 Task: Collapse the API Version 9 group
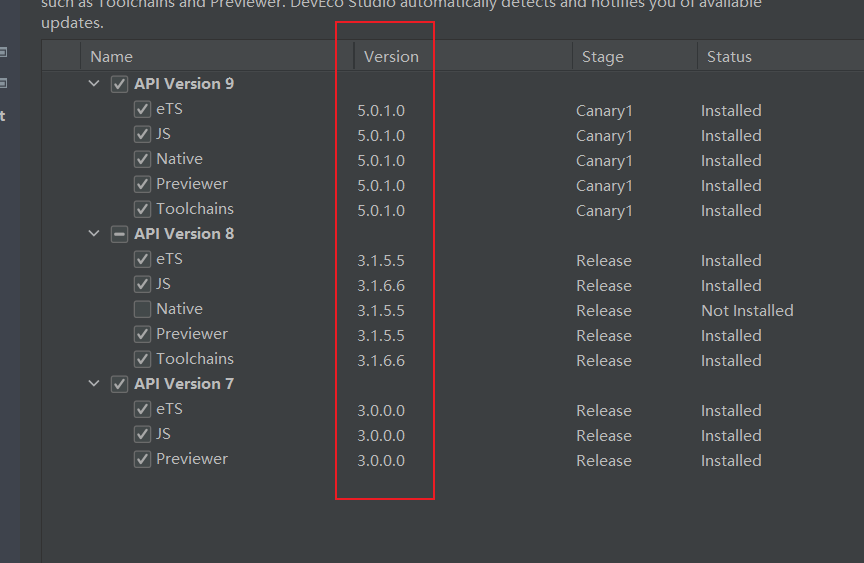pos(94,84)
